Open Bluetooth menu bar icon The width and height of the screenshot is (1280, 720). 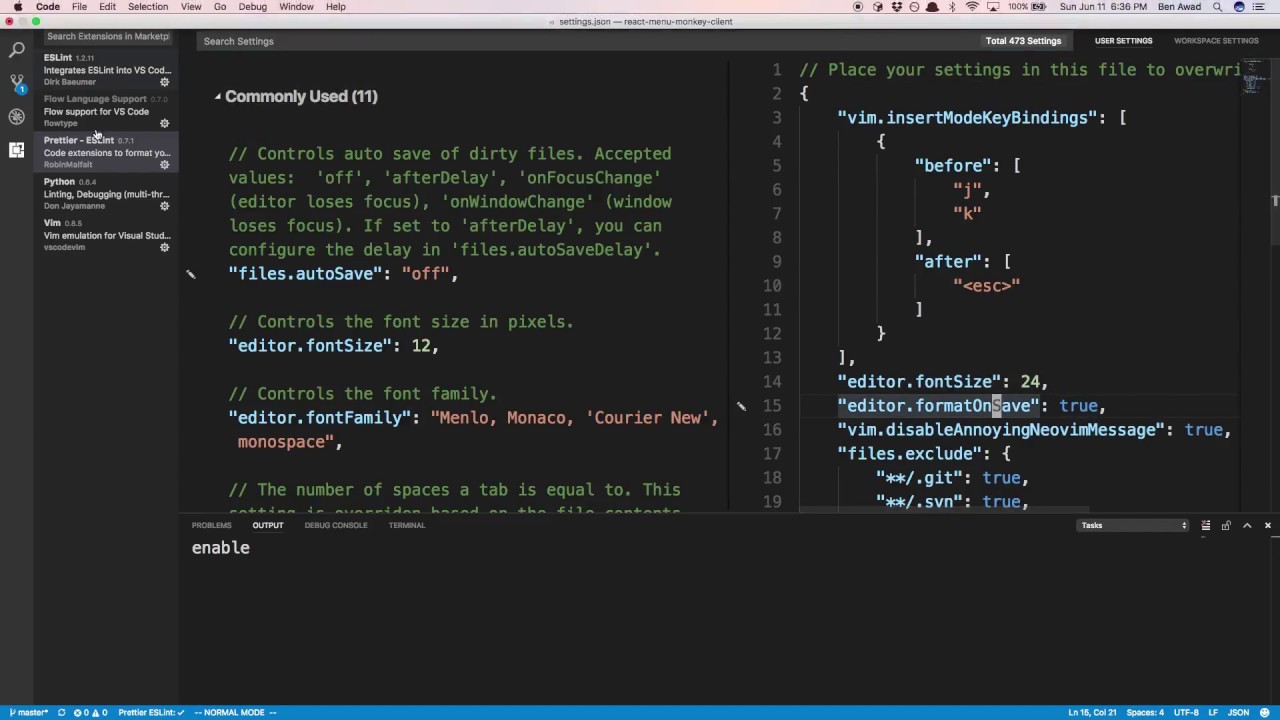(951, 7)
